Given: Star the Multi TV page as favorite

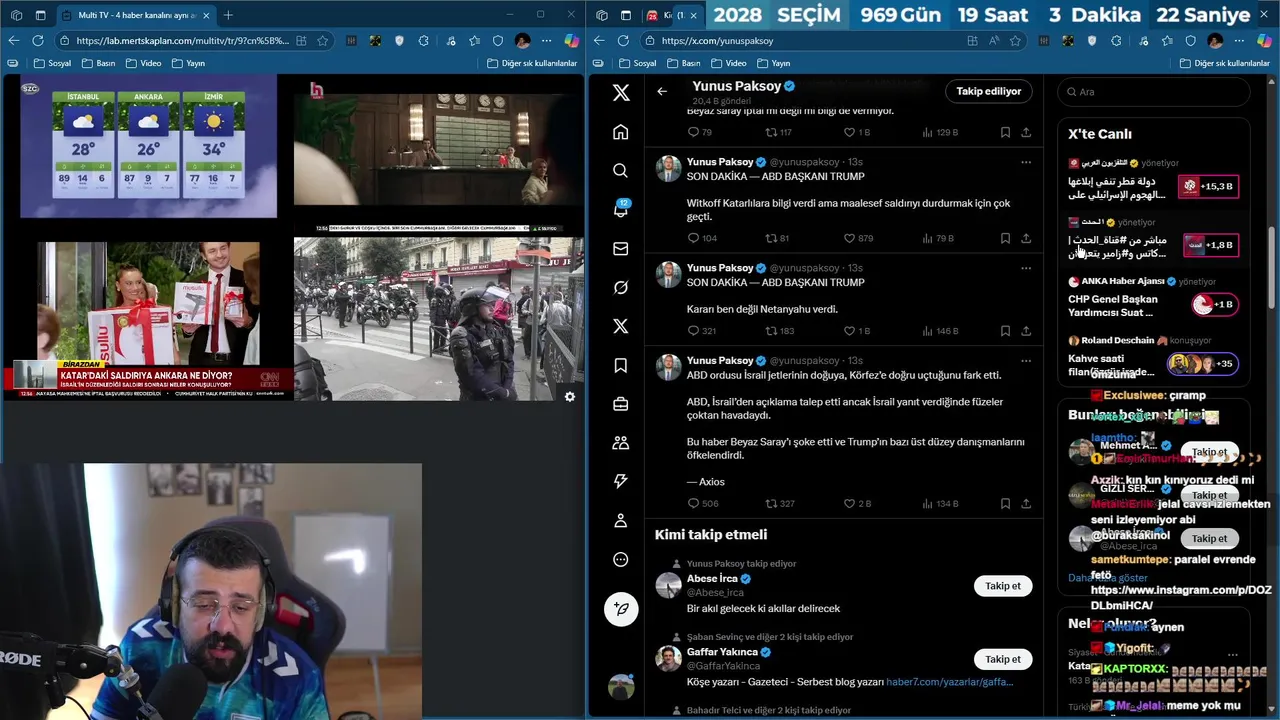Looking at the screenshot, I should pos(323,41).
